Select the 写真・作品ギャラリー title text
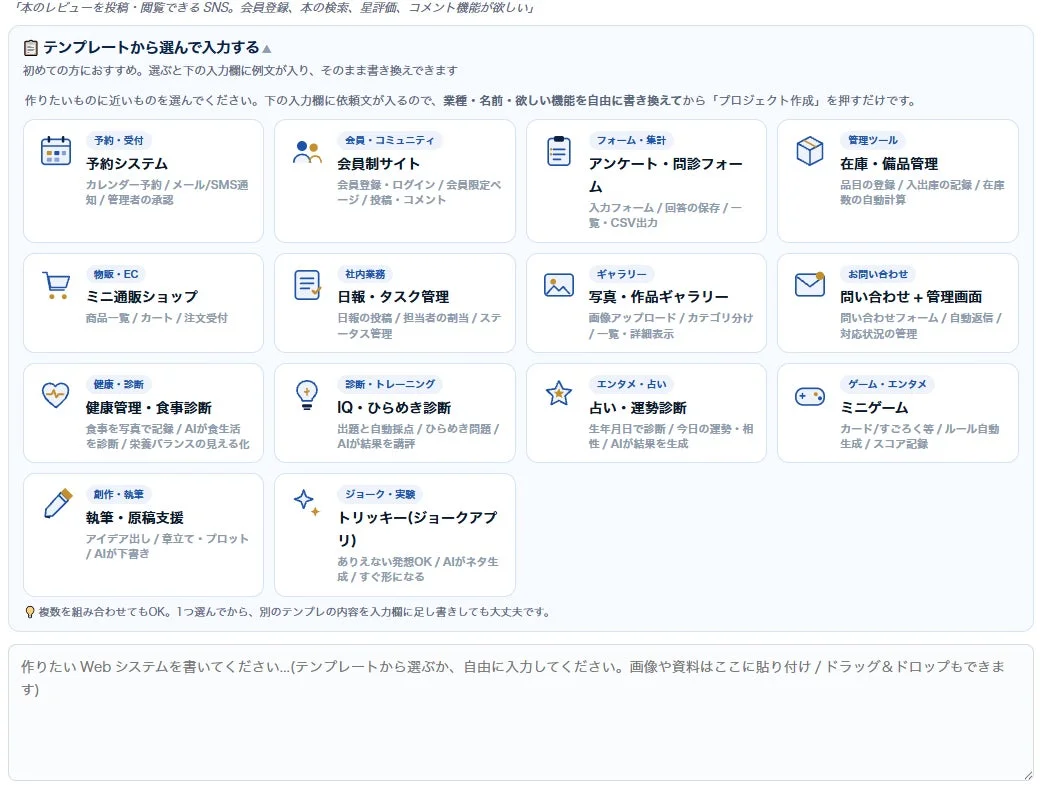 (658, 296)
